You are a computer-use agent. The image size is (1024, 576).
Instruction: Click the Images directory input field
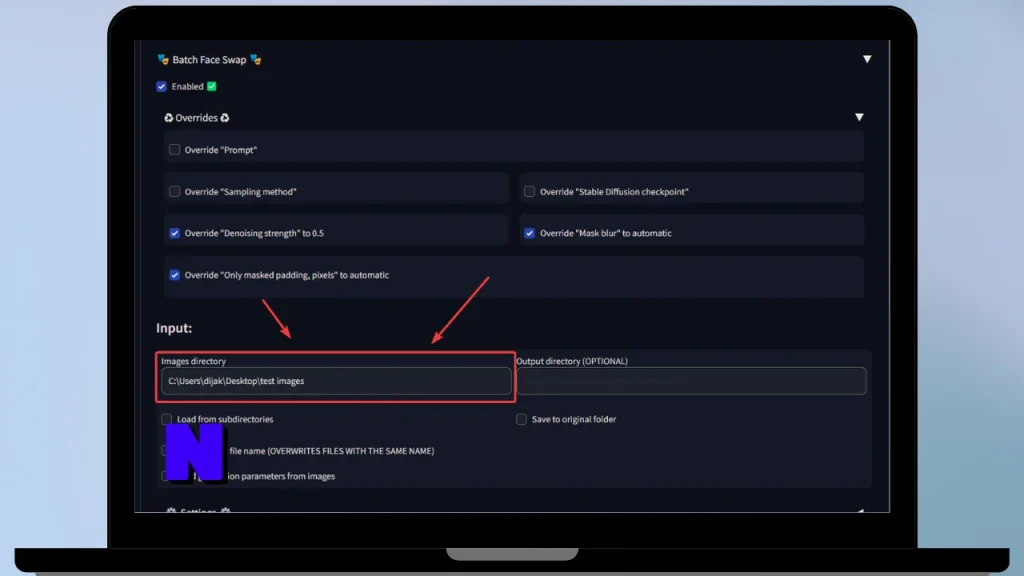(x=336, y=381)
